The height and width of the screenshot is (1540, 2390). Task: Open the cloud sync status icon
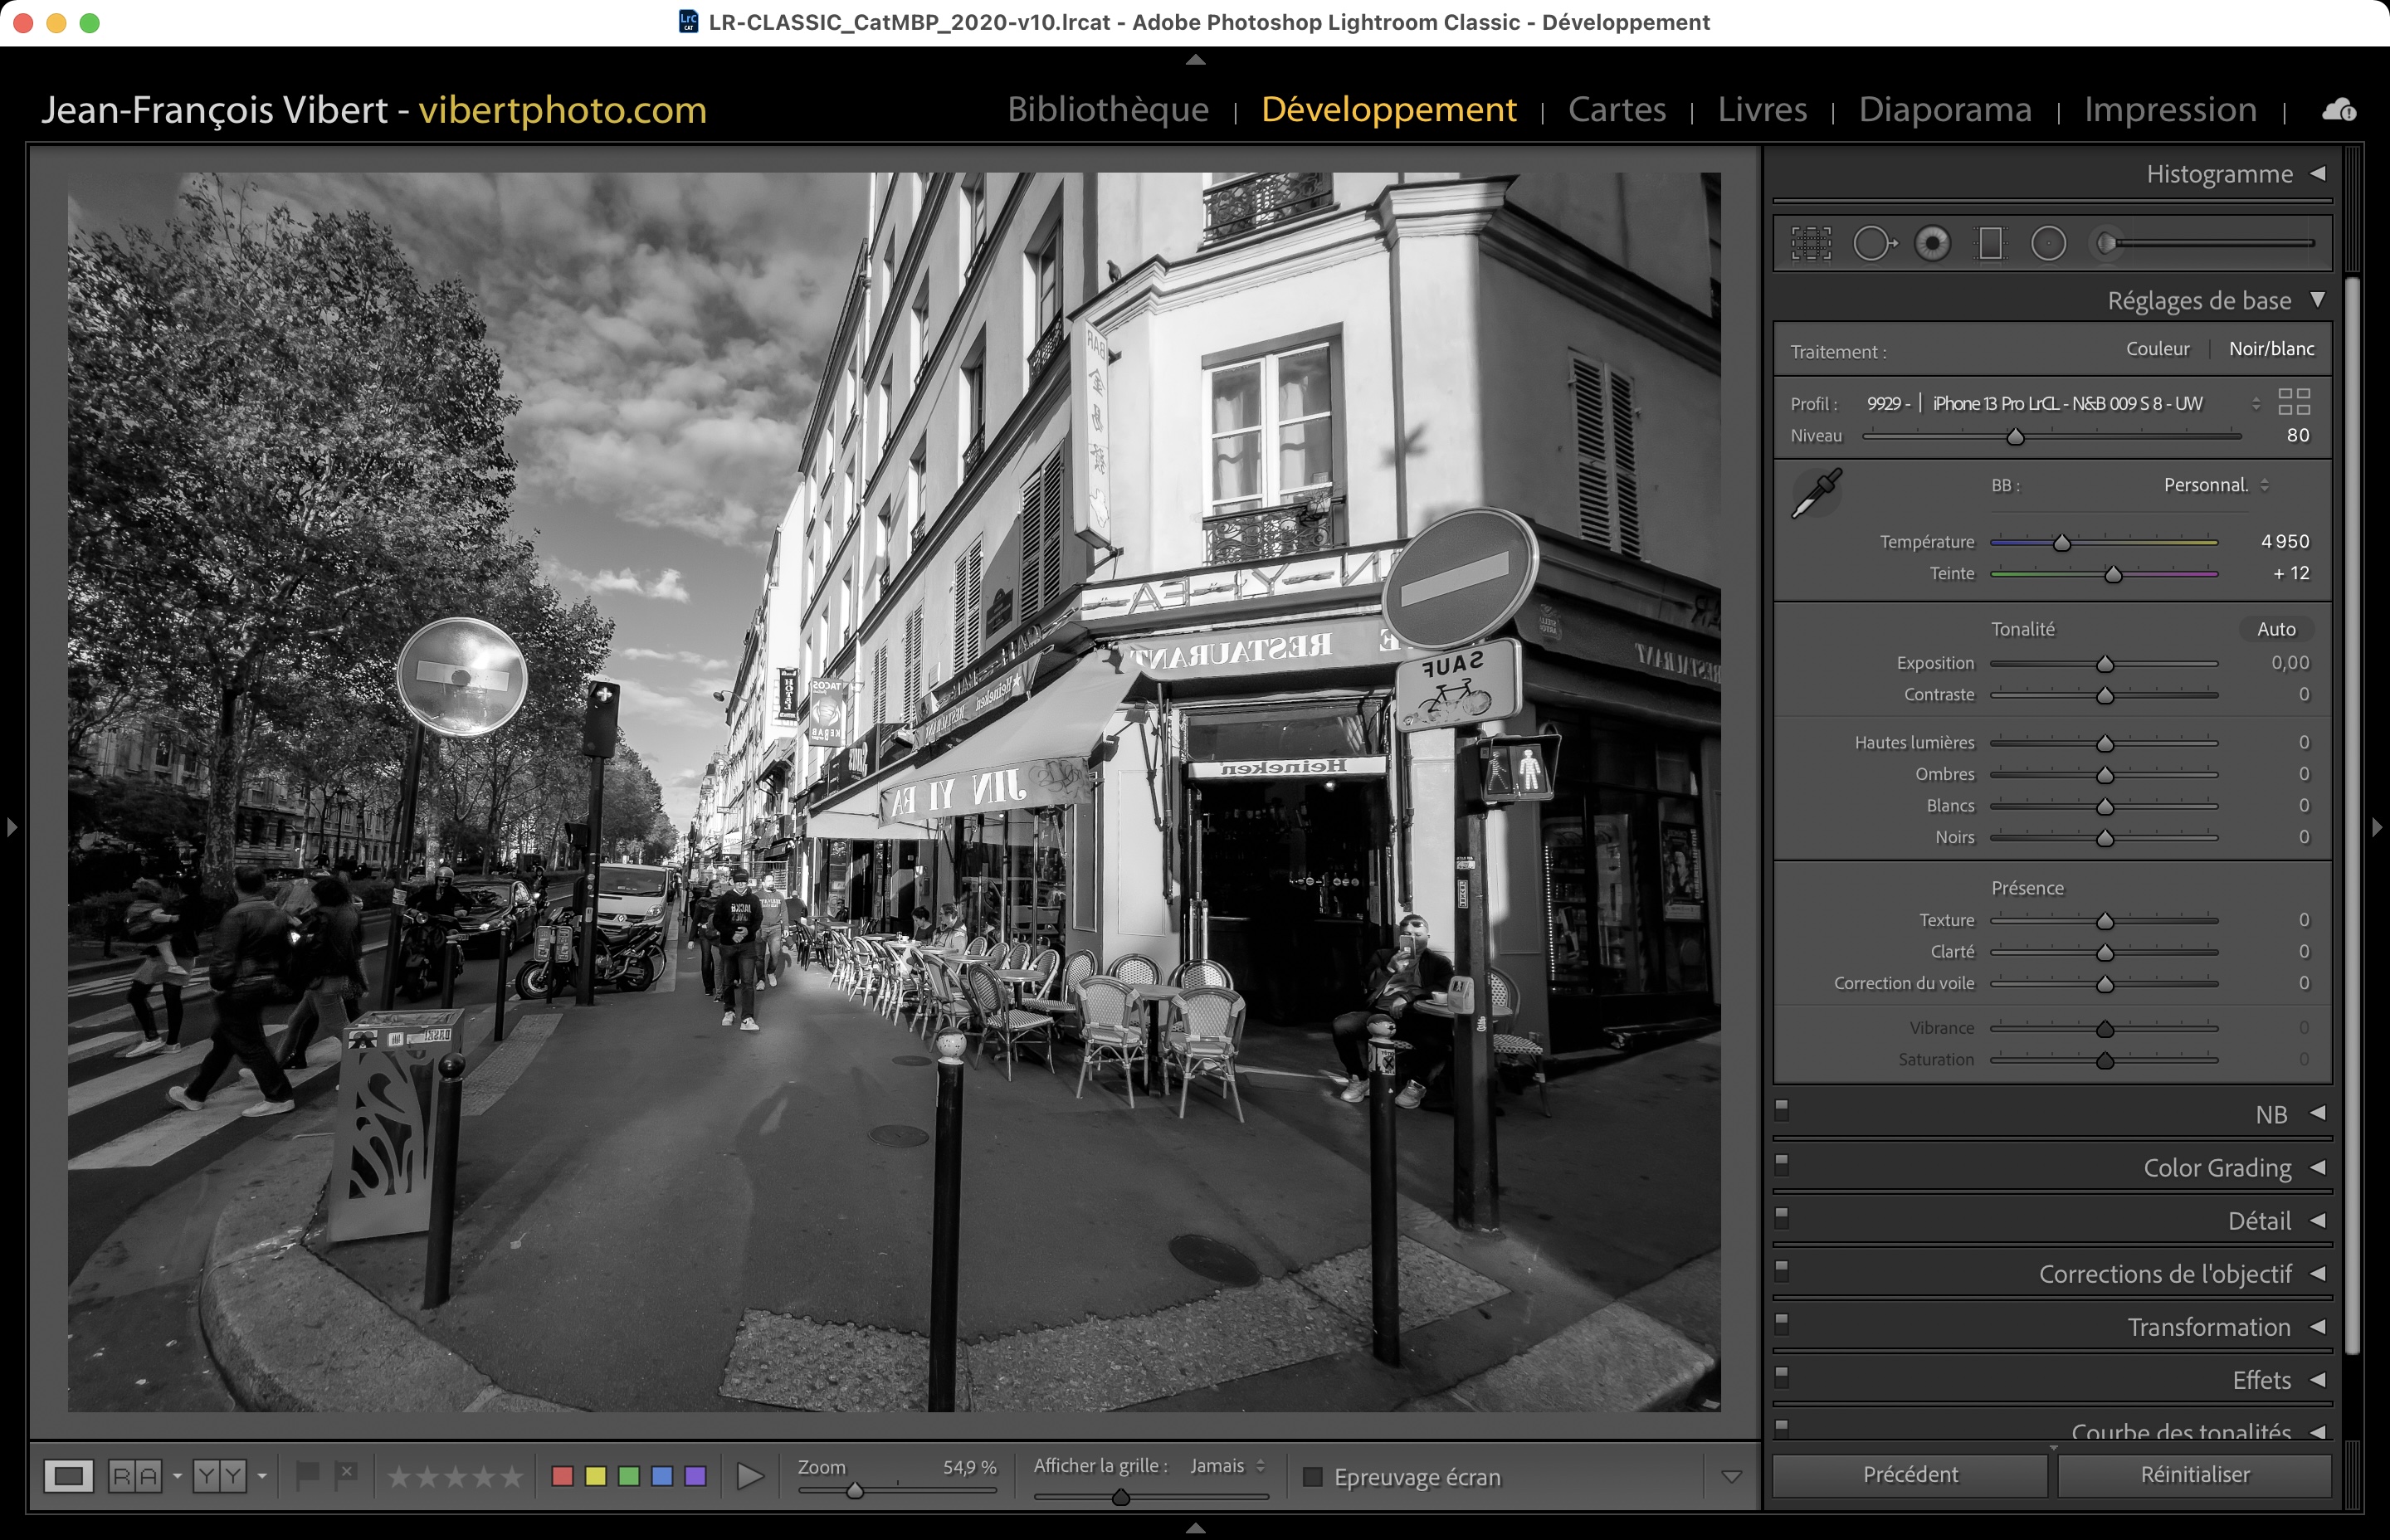(2338, 109)
